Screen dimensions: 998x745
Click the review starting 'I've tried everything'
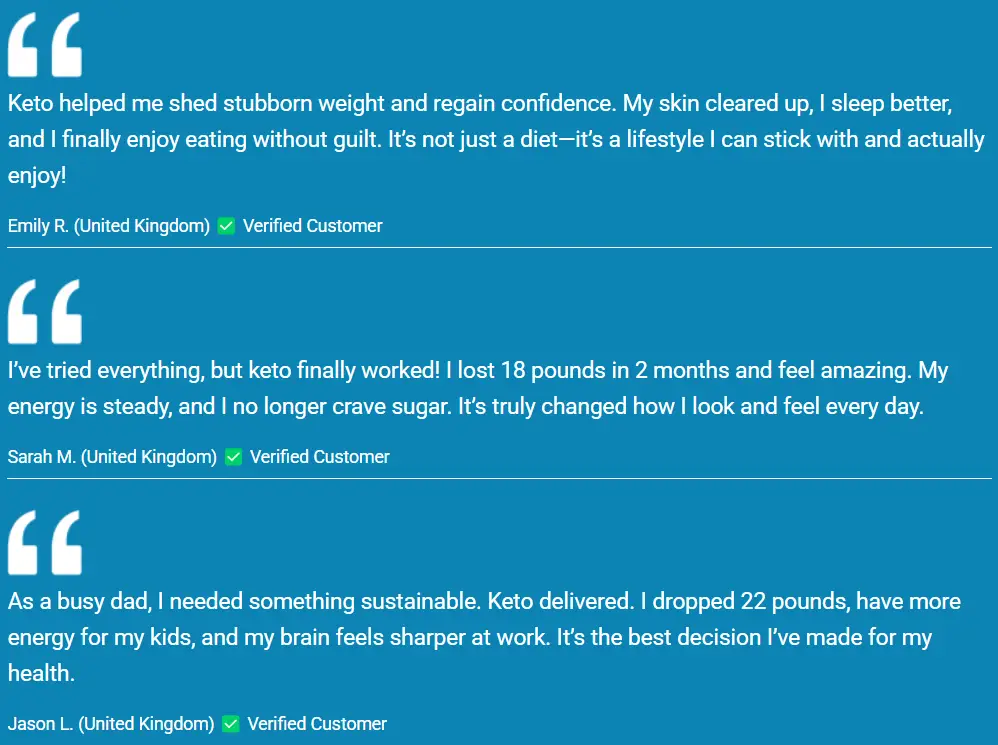[478, 388]
